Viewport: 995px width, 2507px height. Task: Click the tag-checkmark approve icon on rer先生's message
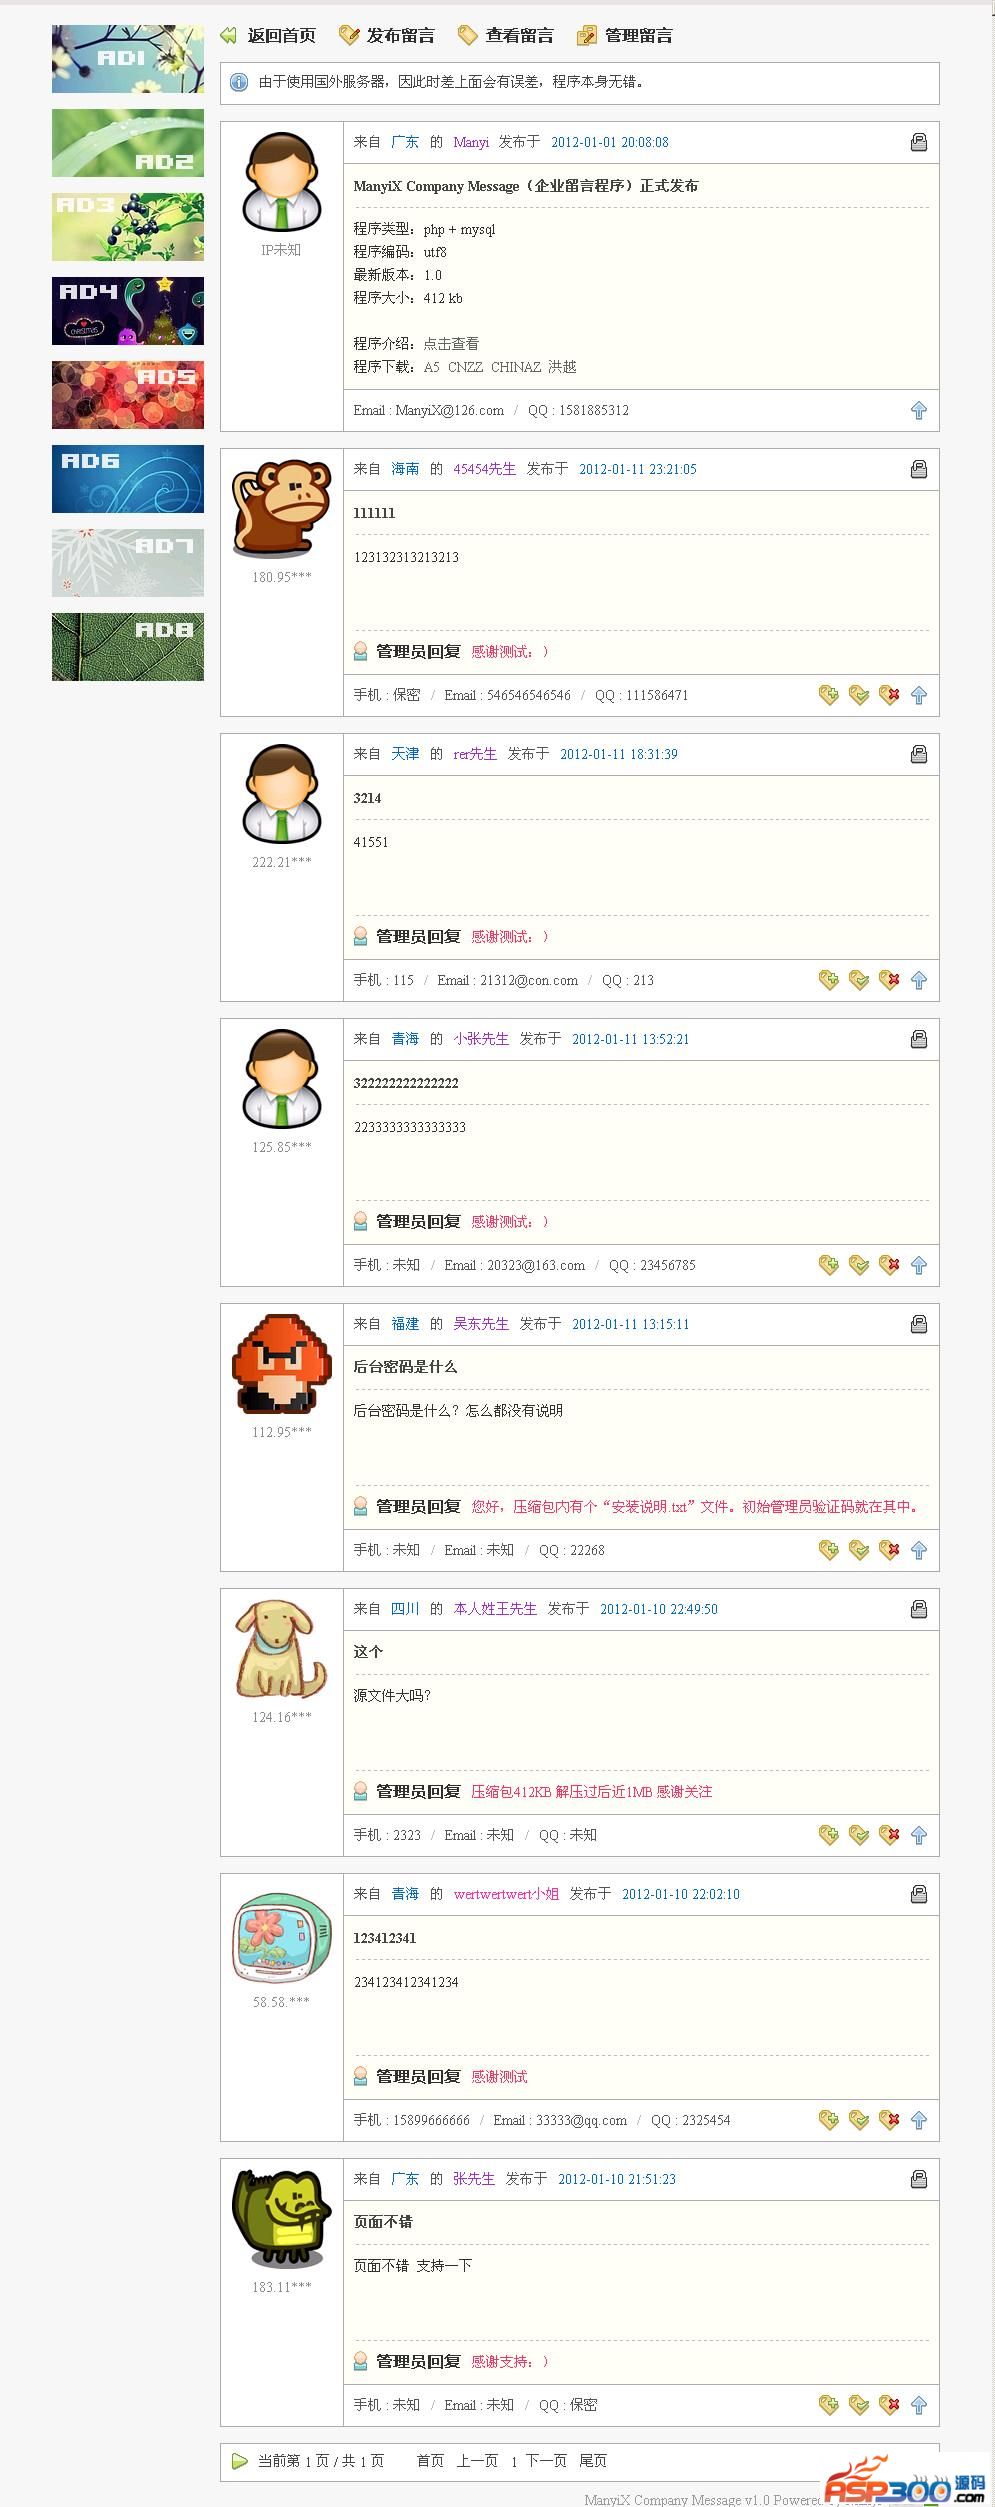coord(858,980)
